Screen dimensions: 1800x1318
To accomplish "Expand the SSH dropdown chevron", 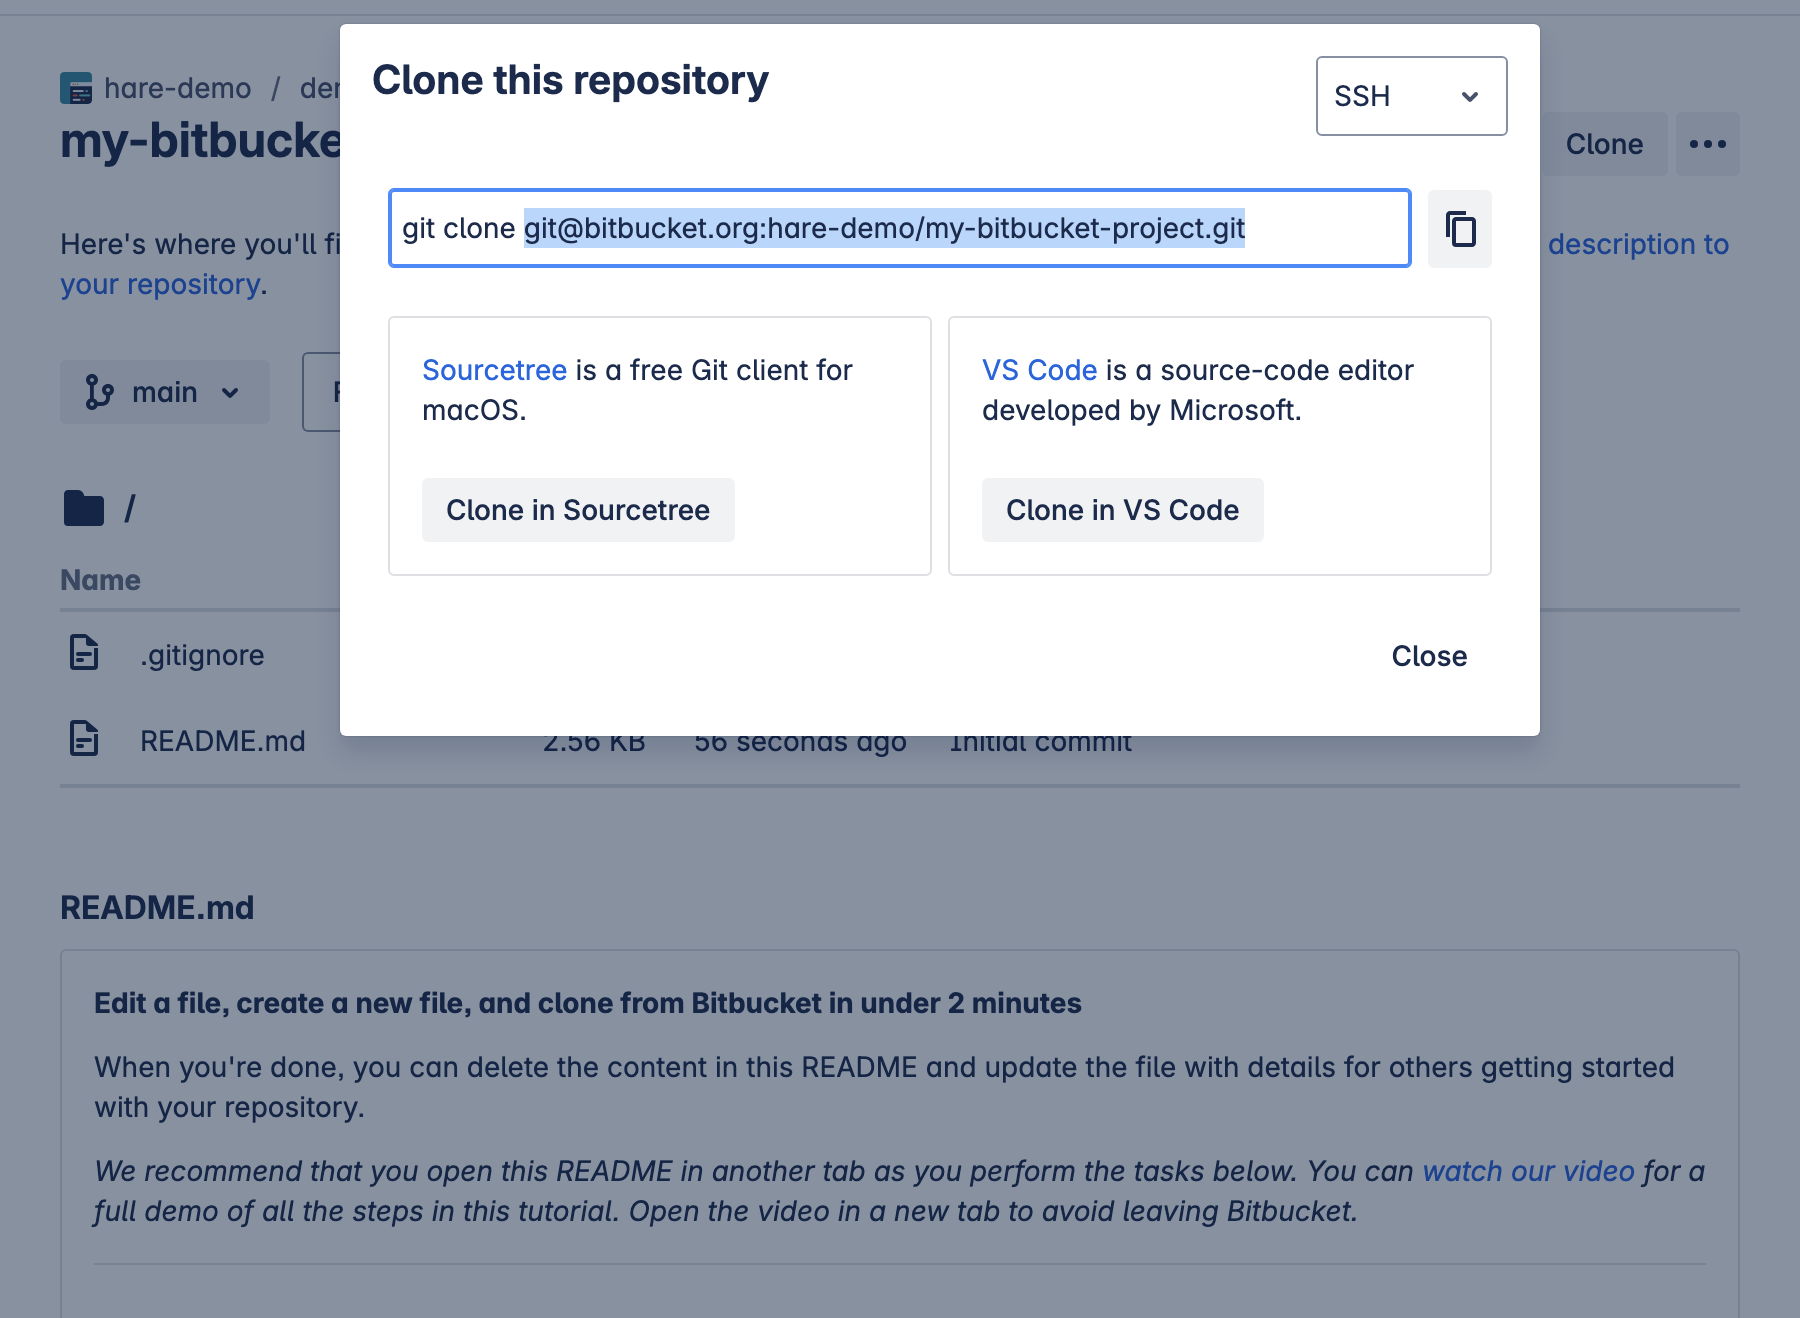I will click(1470, 96).
